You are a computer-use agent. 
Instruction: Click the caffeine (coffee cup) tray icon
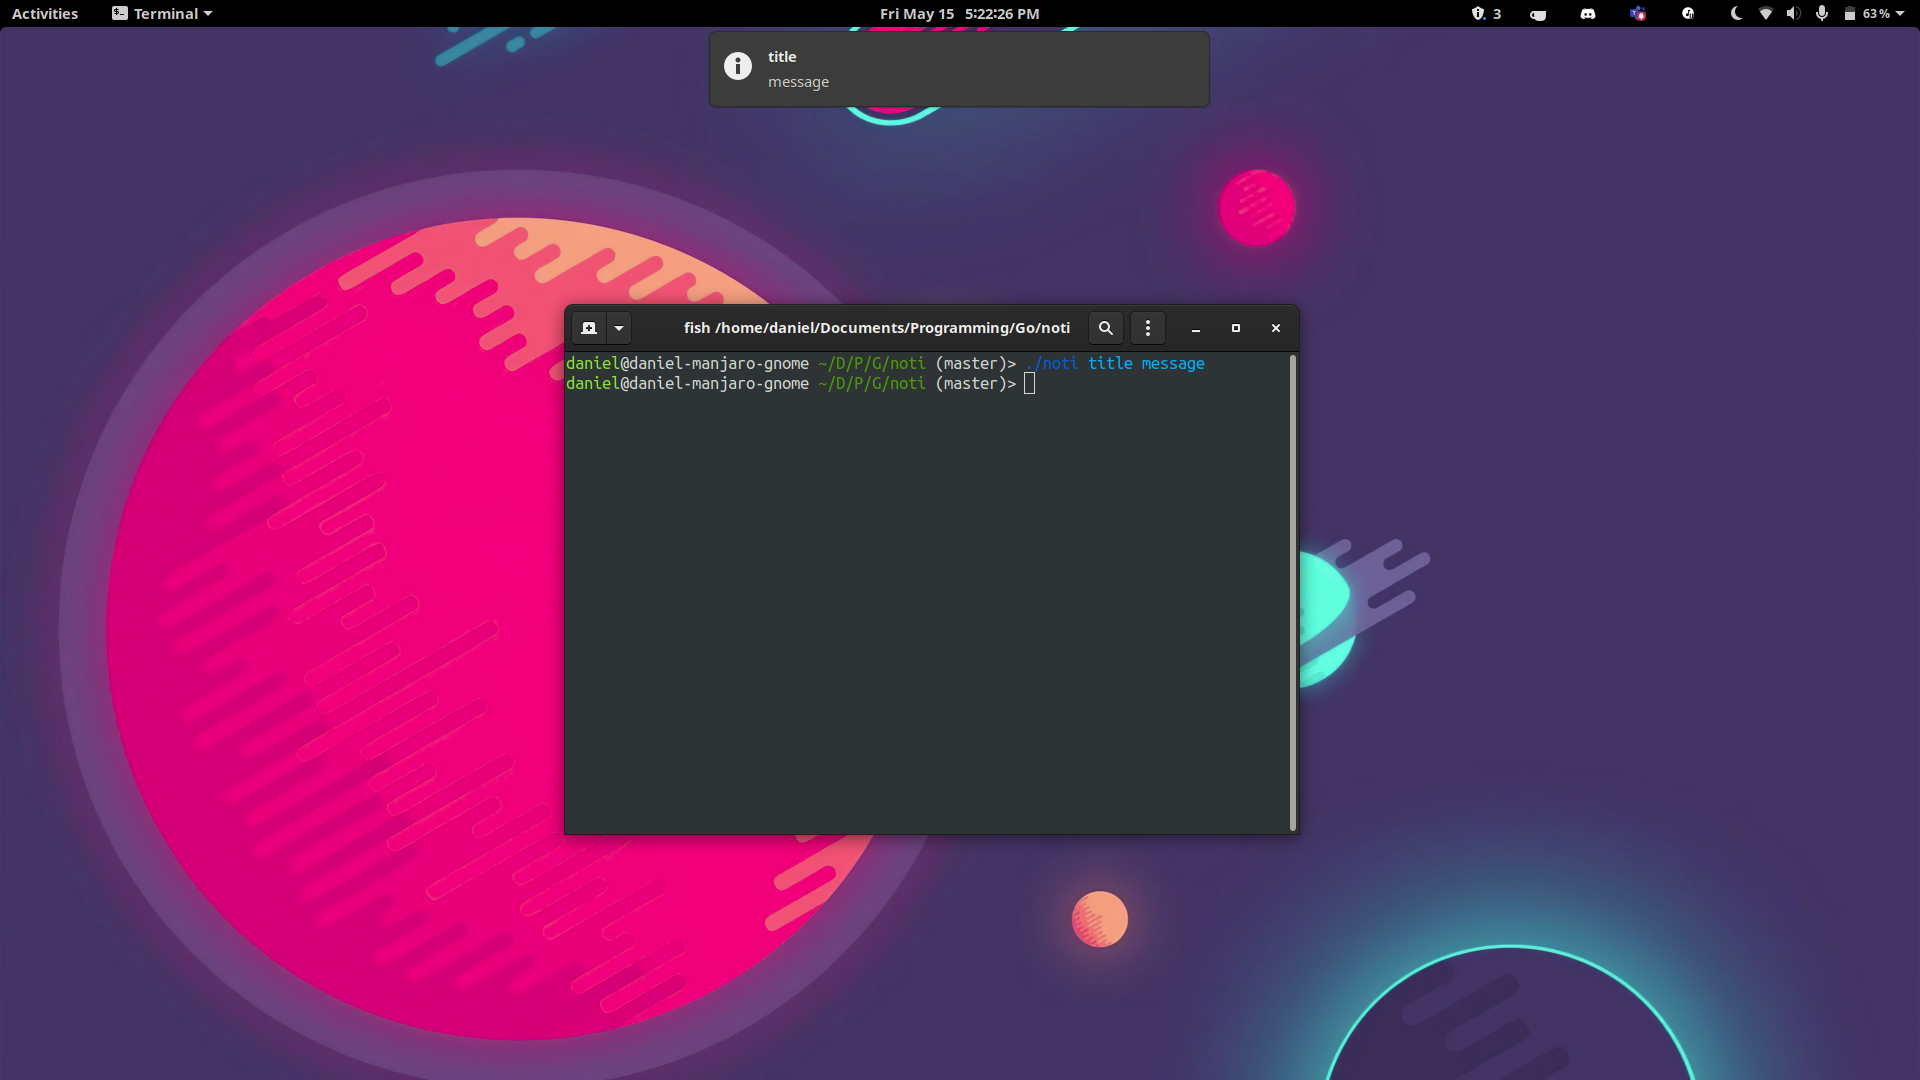pos(1538,14)
